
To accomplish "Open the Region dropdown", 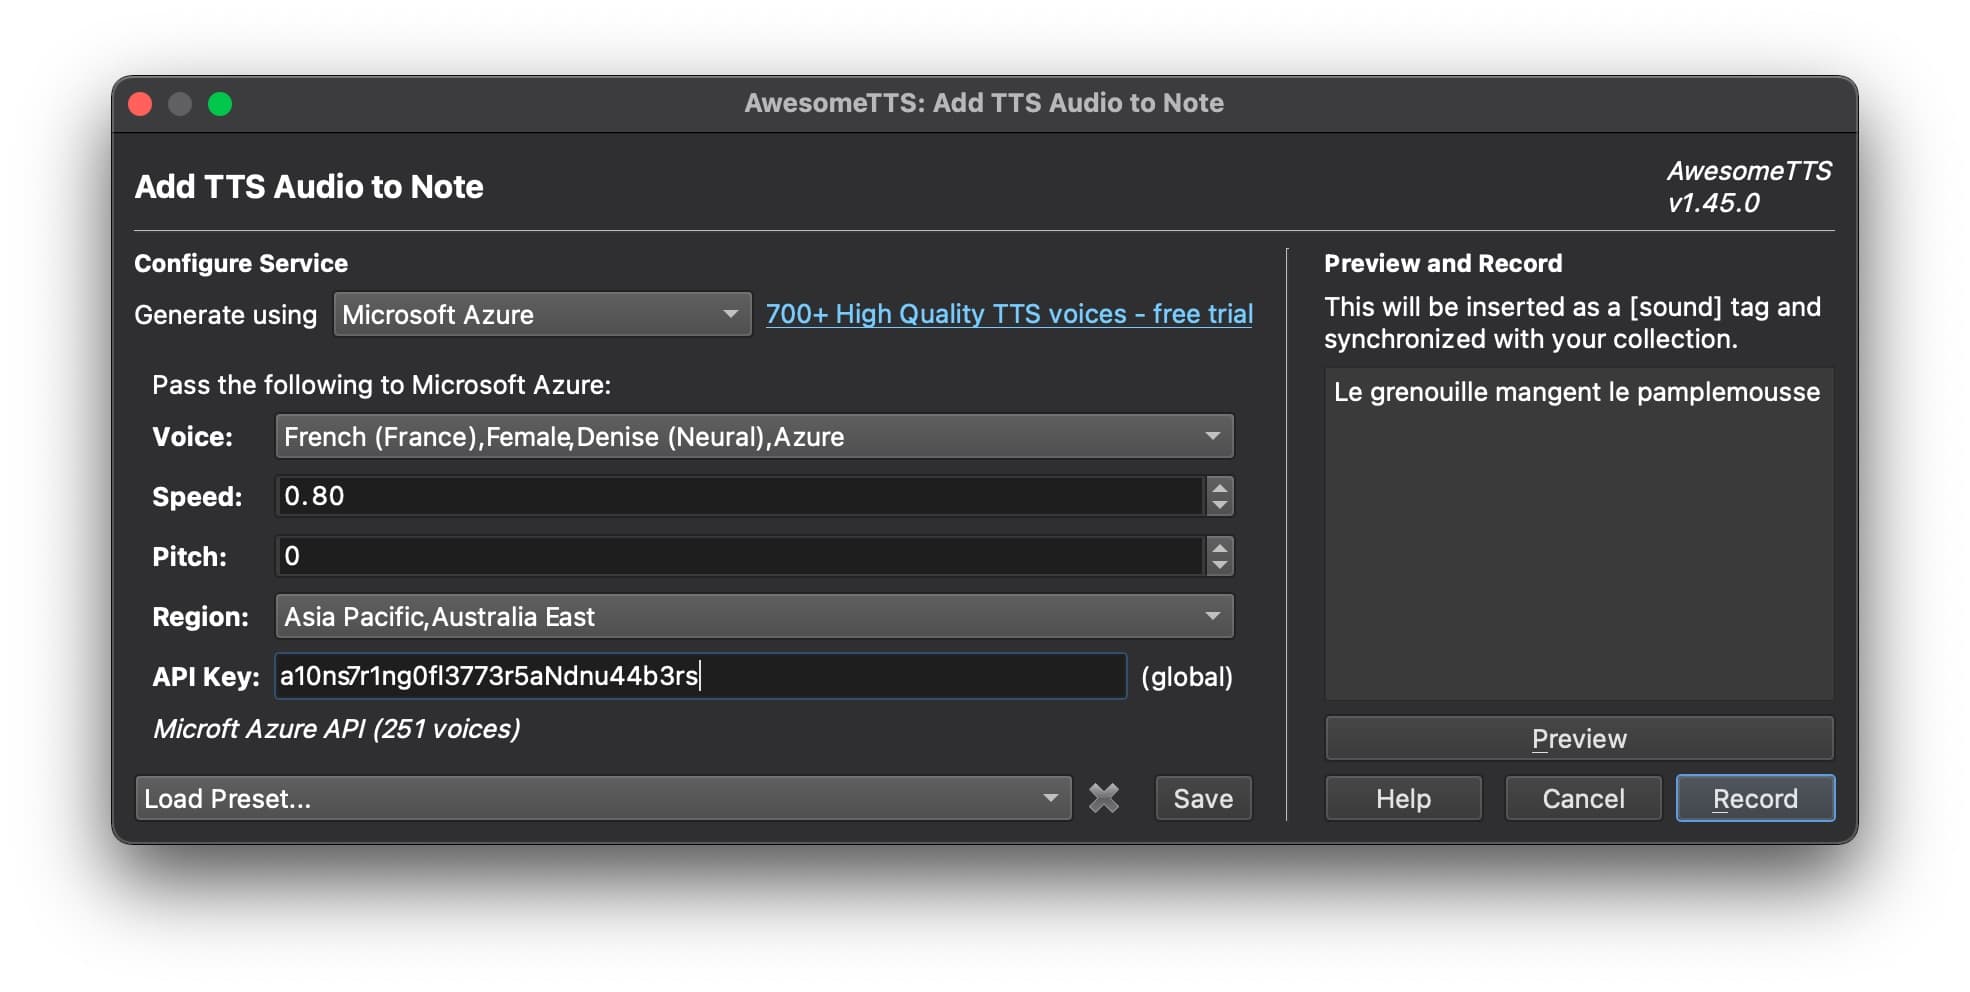I will coord(754,616).
